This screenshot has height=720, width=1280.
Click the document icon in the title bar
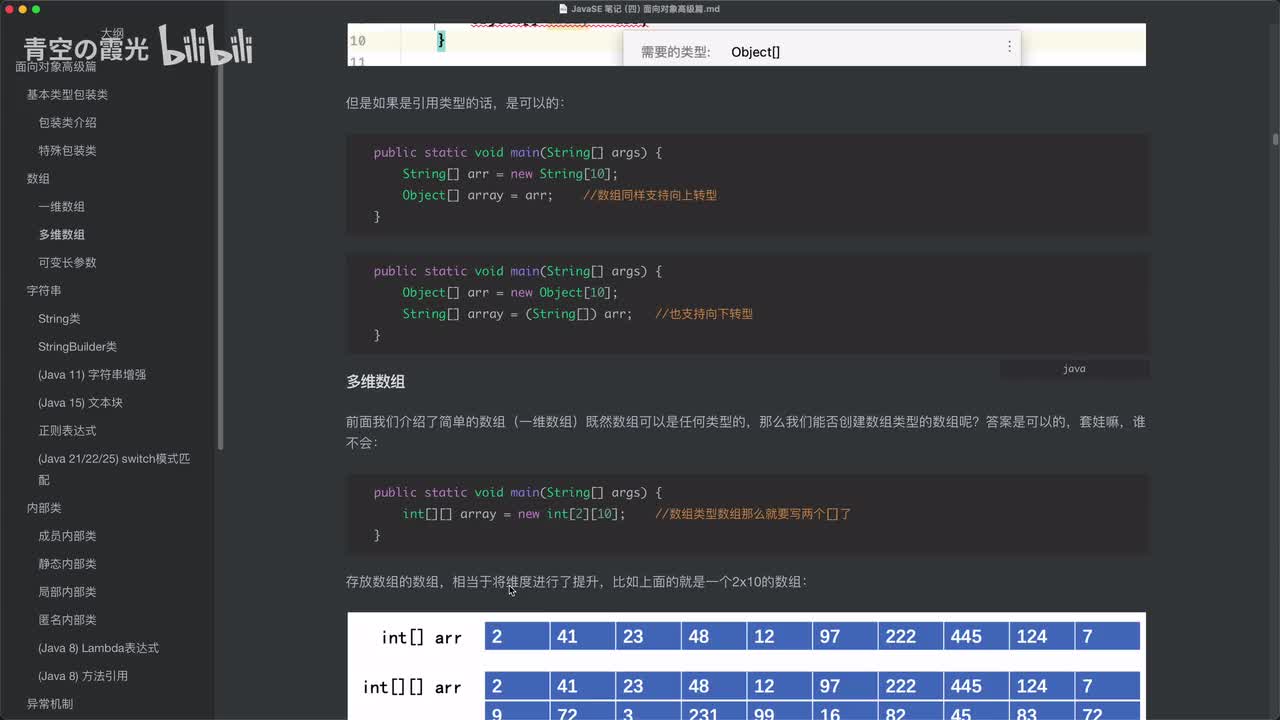563,9
